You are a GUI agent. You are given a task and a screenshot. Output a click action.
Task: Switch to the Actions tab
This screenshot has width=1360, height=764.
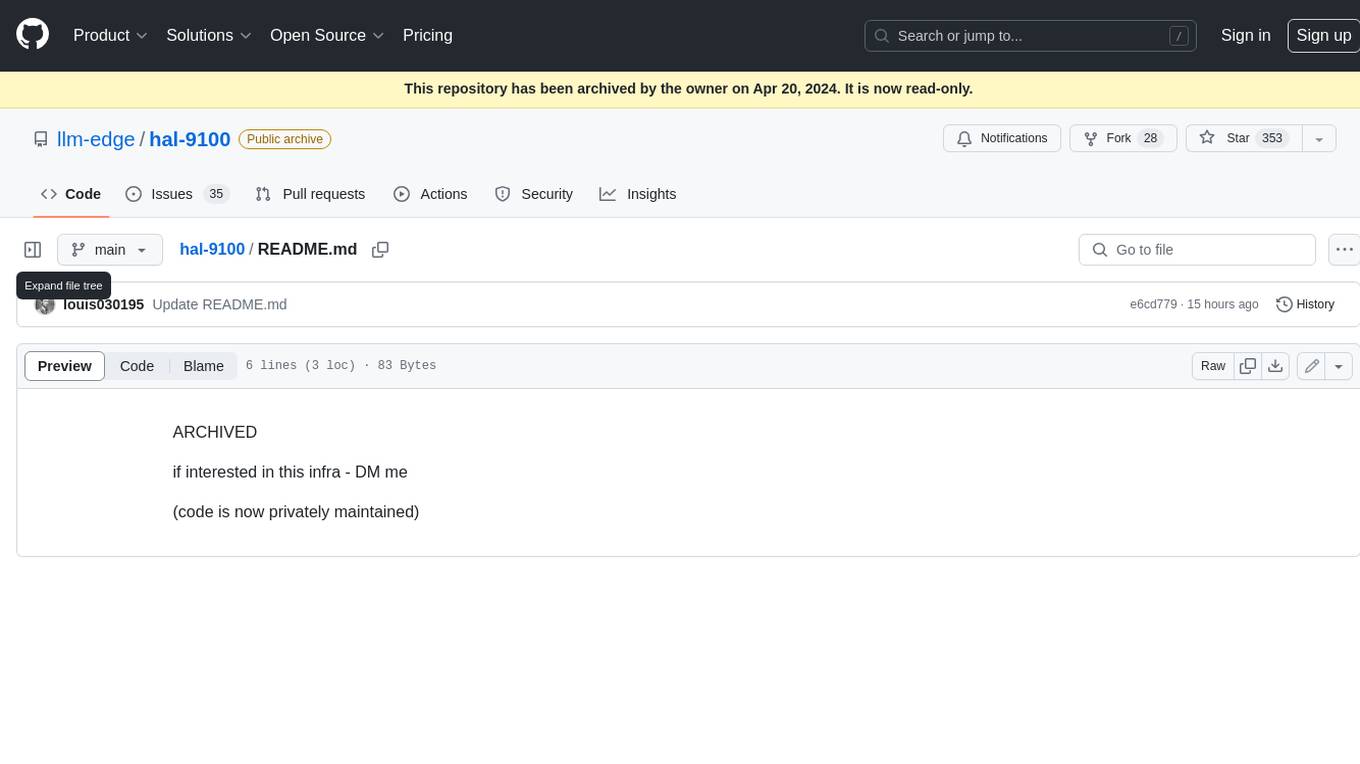click(x=430, y=194)
